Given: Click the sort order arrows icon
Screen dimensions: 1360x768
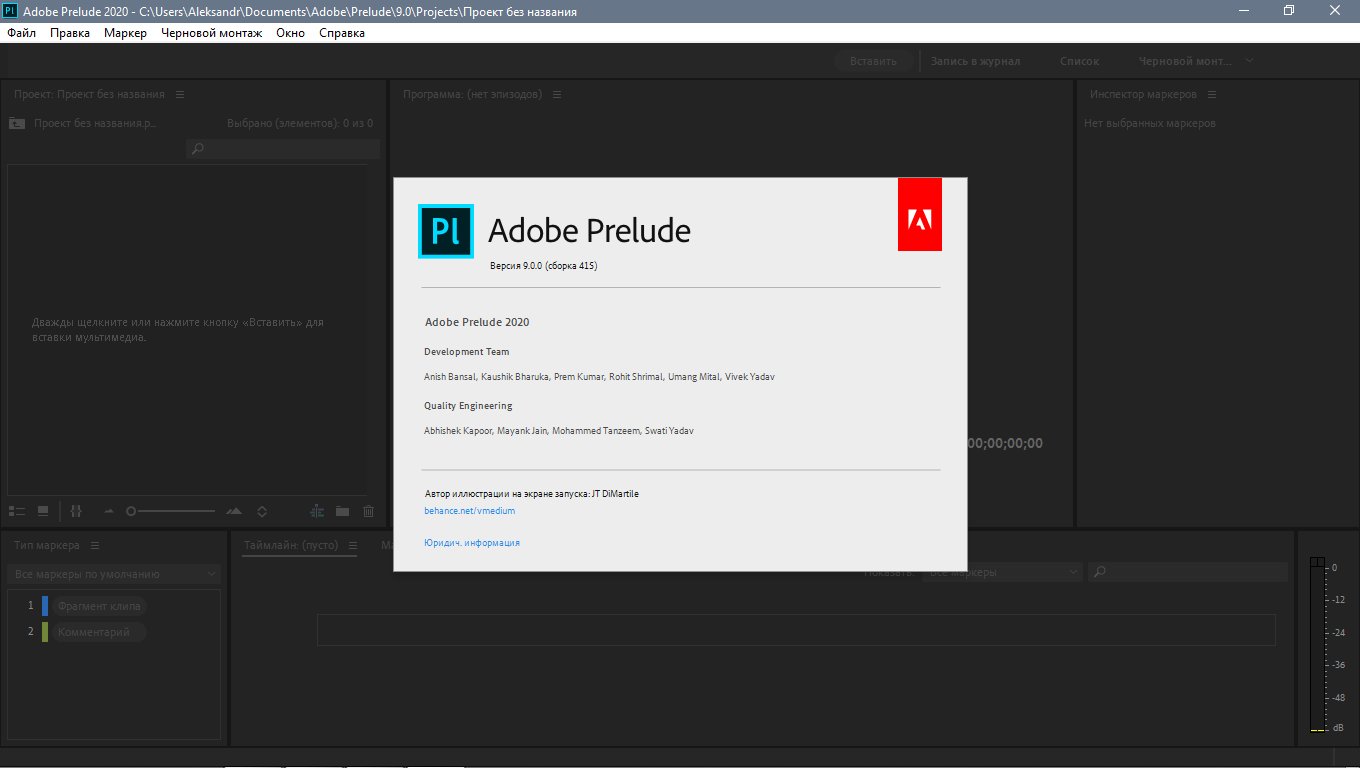Looking at the screenshot, I should pos(262,511).
